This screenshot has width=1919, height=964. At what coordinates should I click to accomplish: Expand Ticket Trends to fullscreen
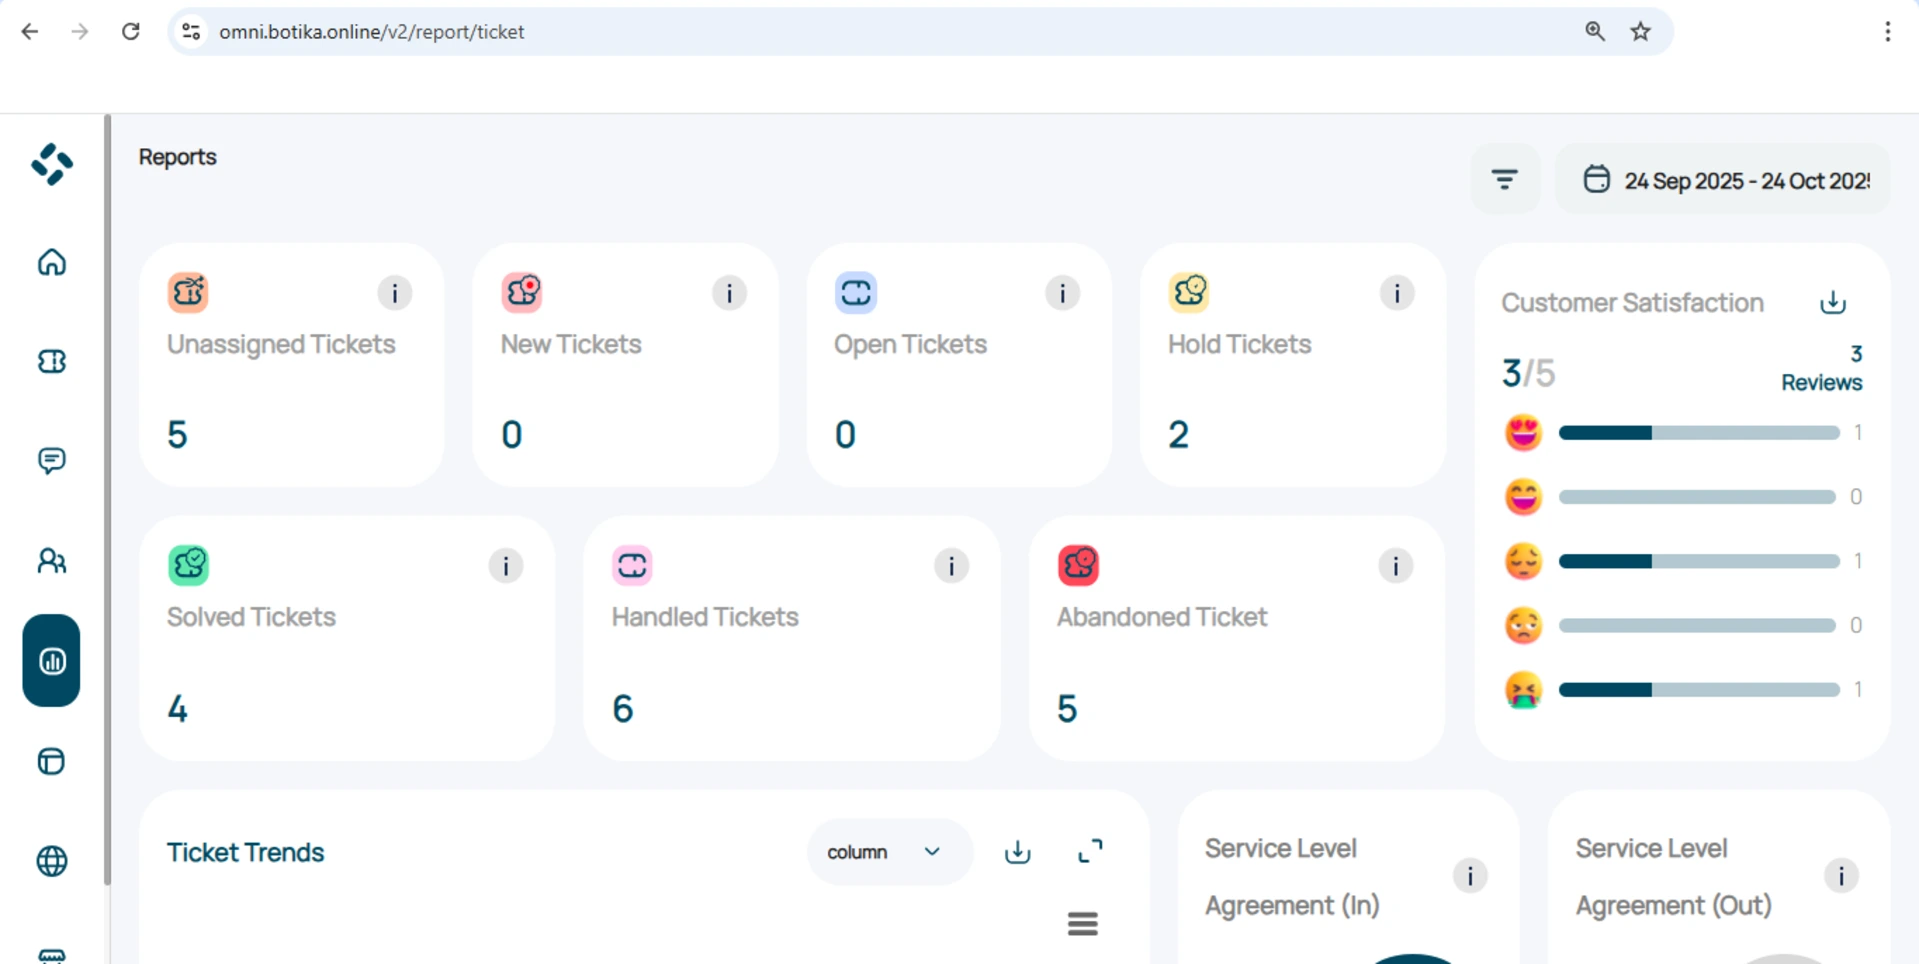click(x=1090, y=851)
